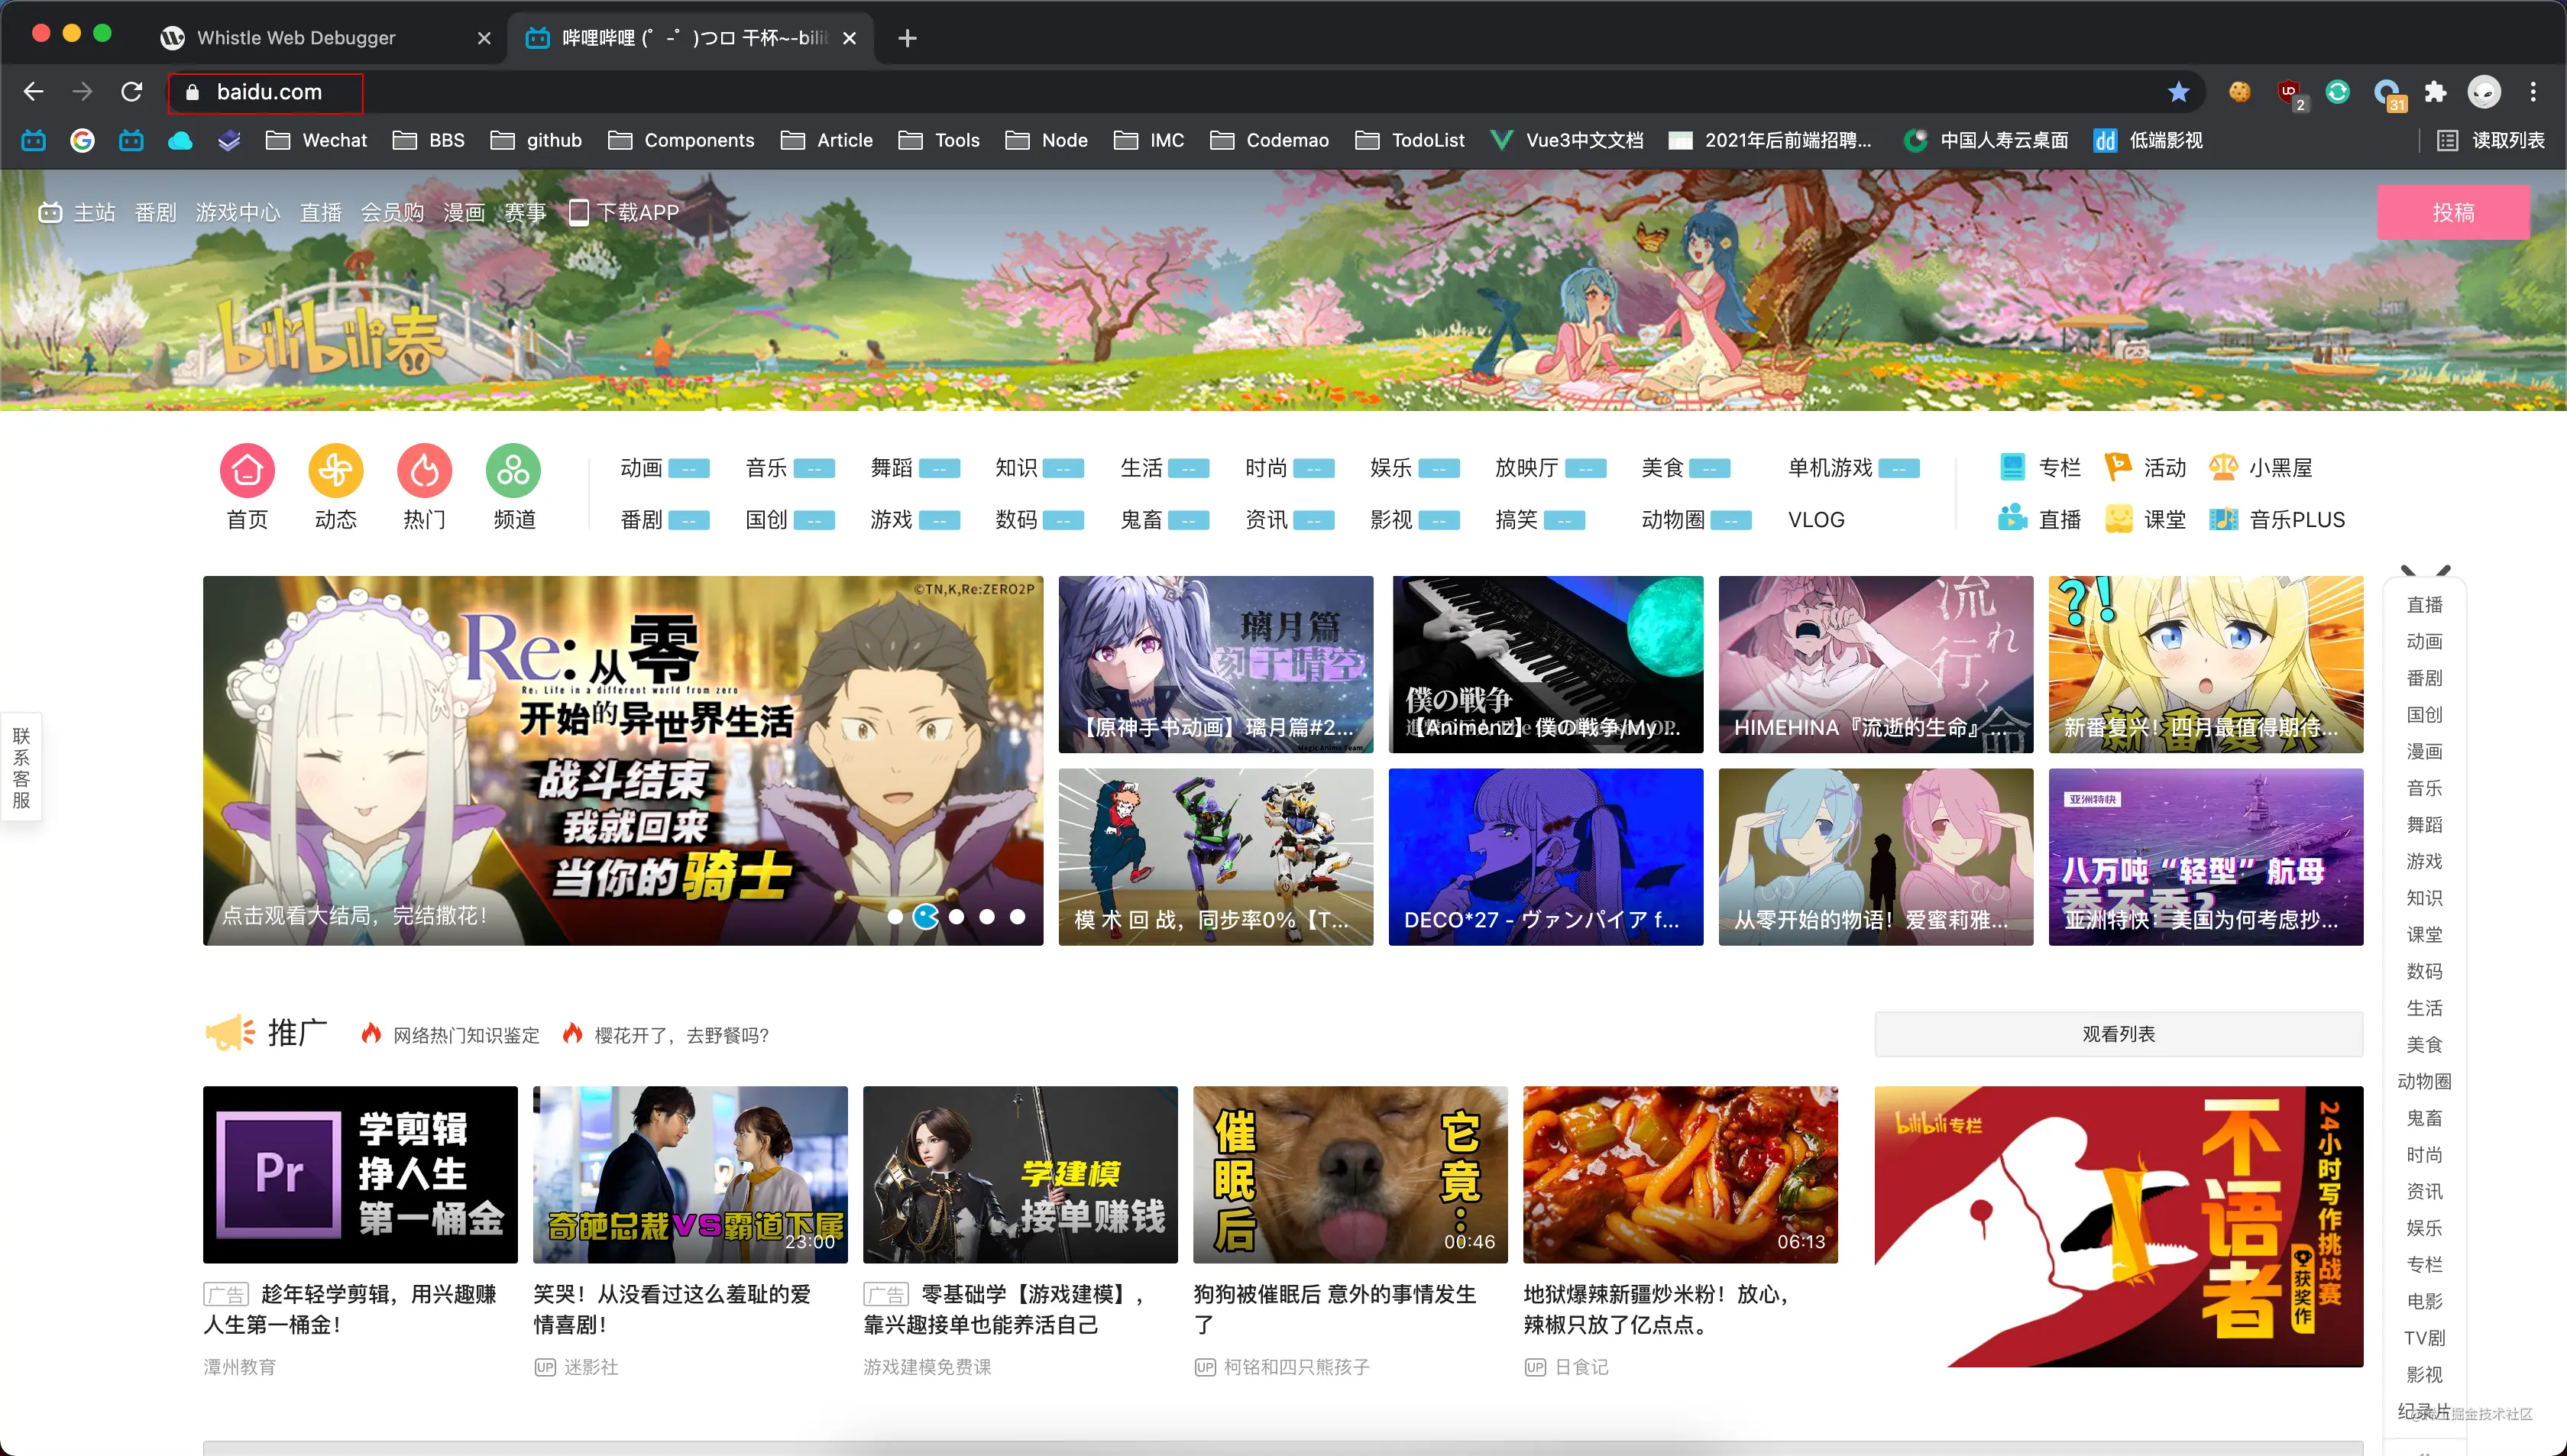Switch to Whistle Web Debugger tab
The width and height of the screenshot is (2567, 1456).
pyautogui.click(x=296, y=38)
